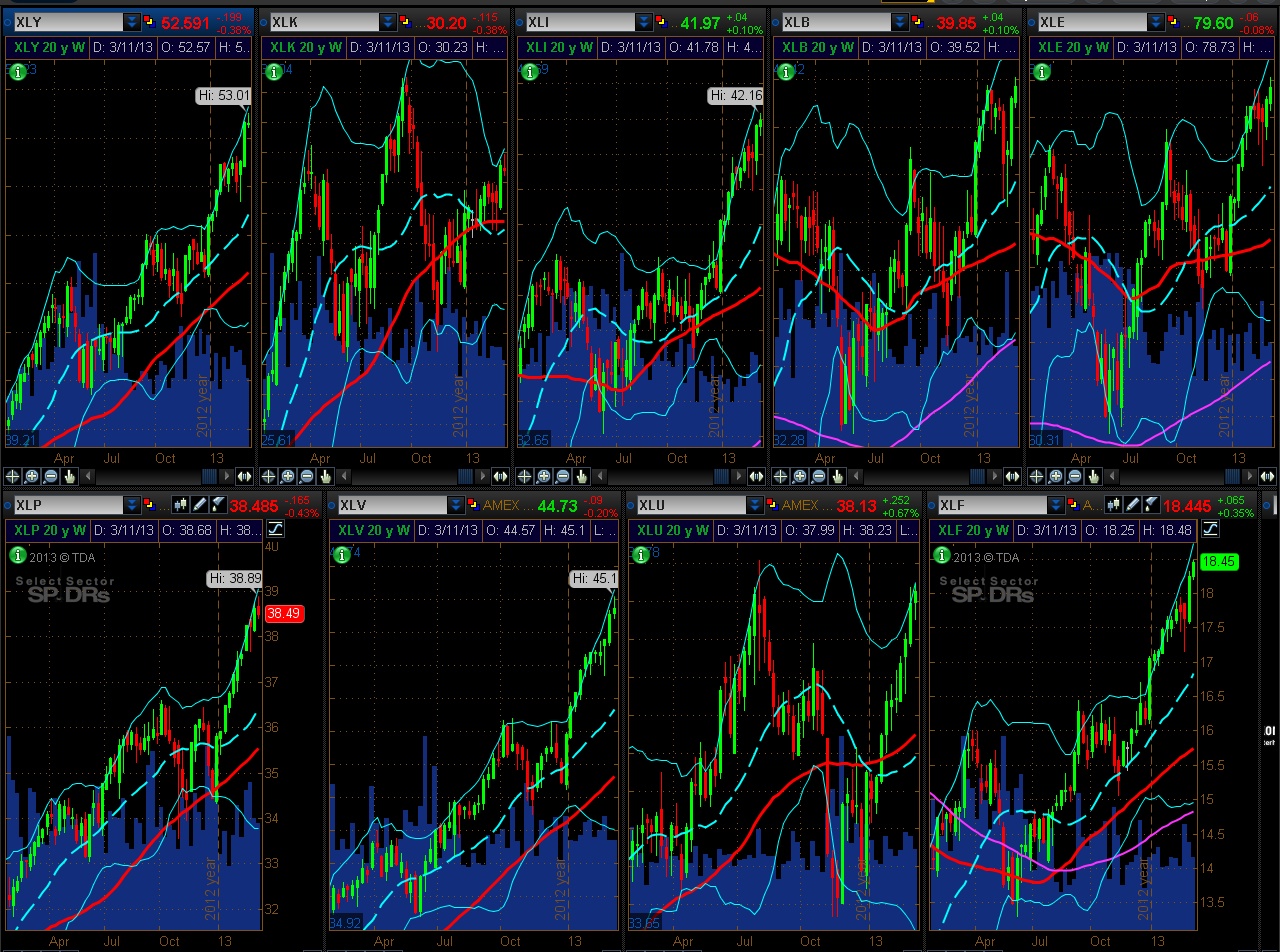Open the XLE symbol dropdown arrow
The width and height of the screenshot is (1280, 952).
tap(1156, 22)
